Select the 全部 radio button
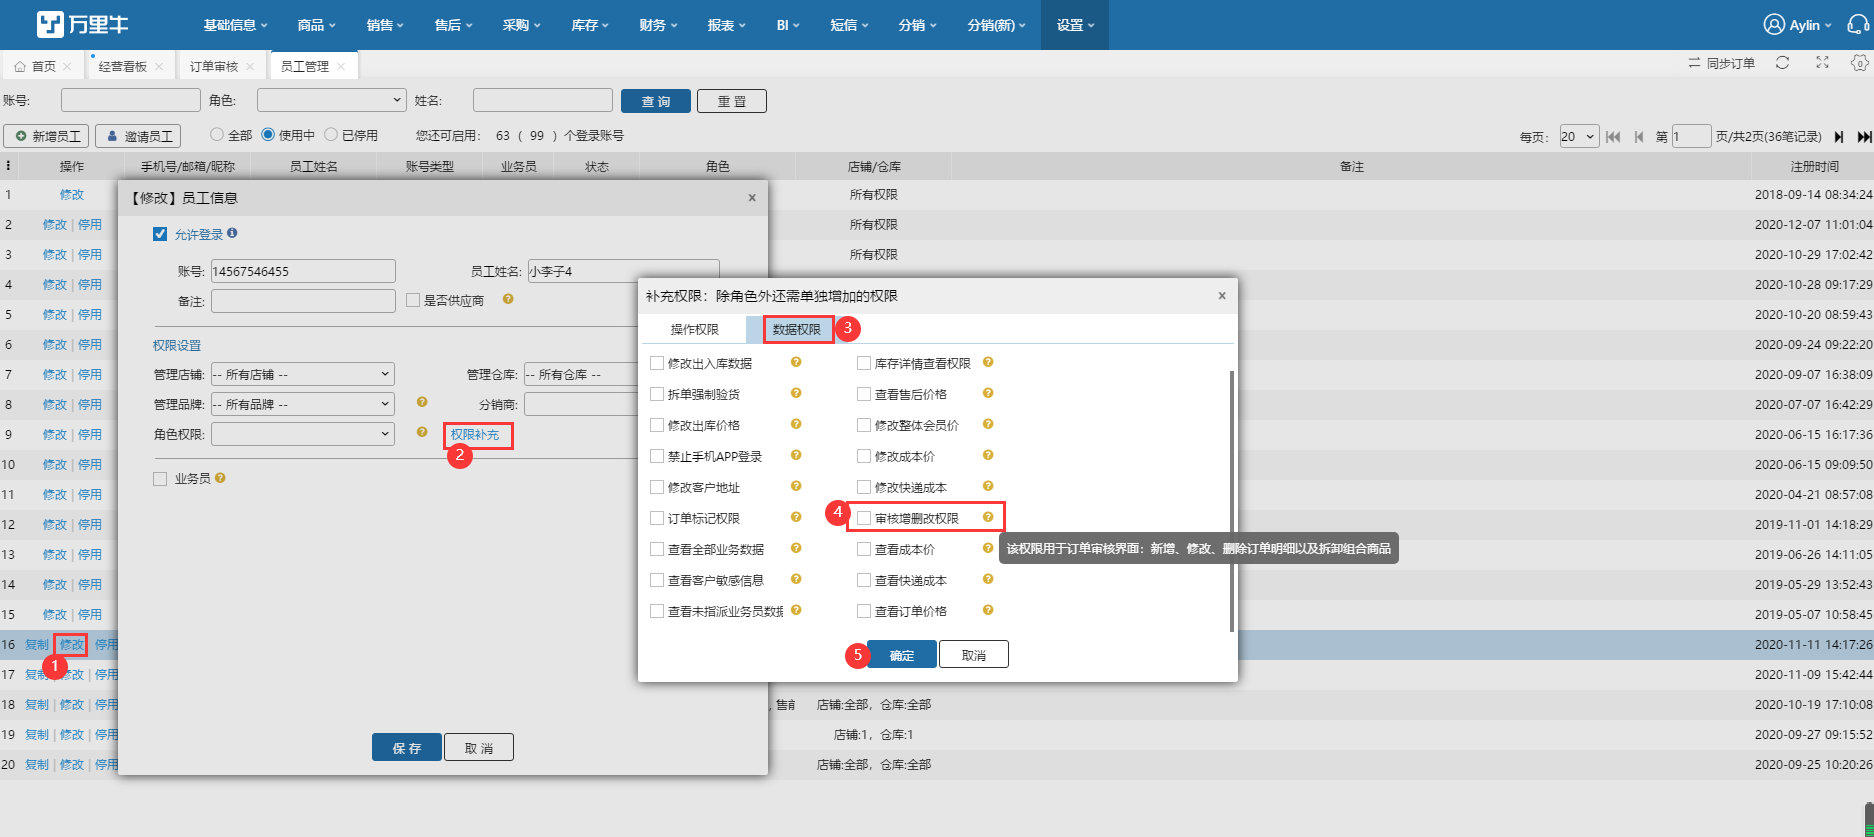The height and width of the screenshot is (837, 1874). point(216,134)
